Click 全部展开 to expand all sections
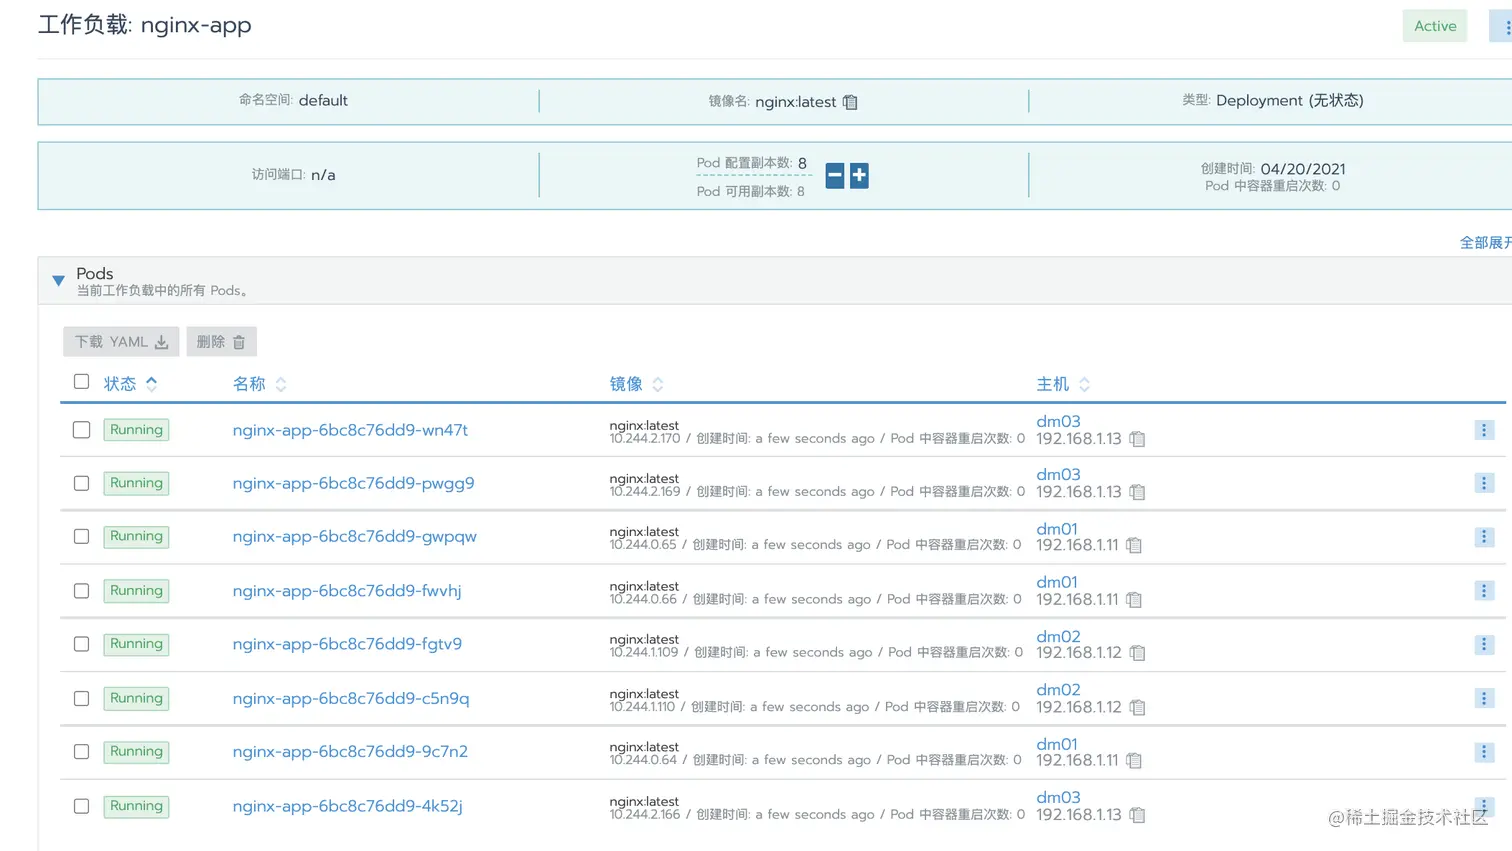The image size is (1512, 851). point(1486,243)
